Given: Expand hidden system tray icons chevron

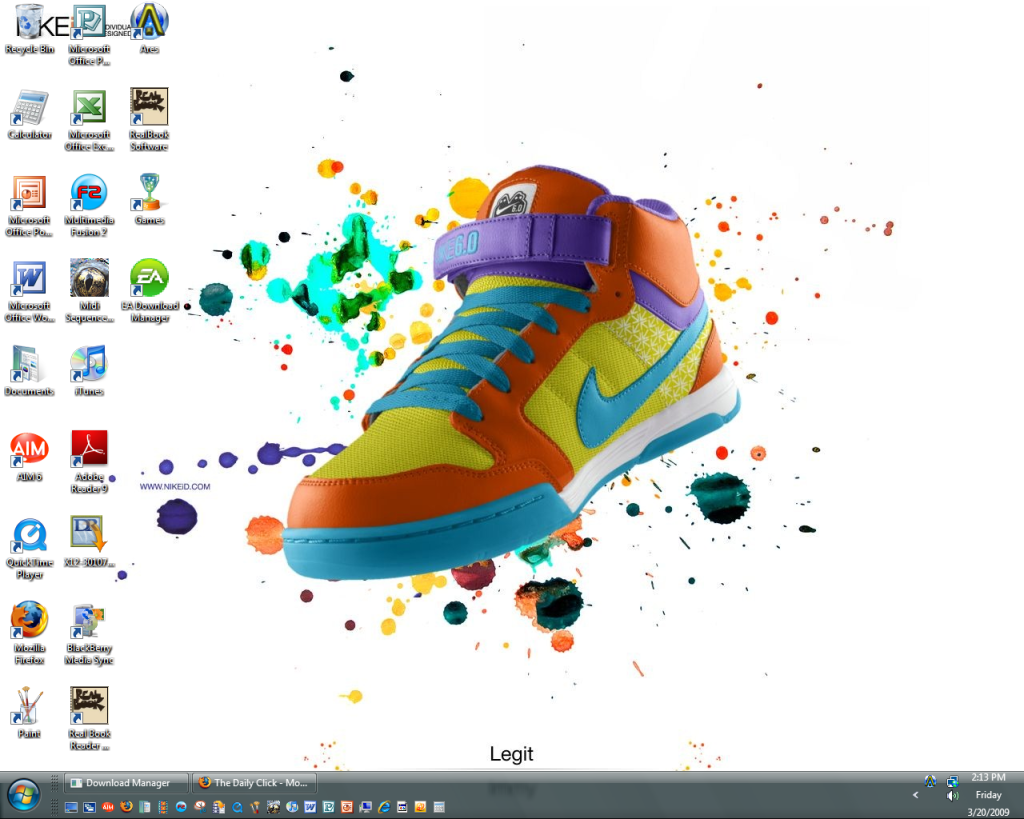Looking at the screenshot, I should tap(916, 795).
